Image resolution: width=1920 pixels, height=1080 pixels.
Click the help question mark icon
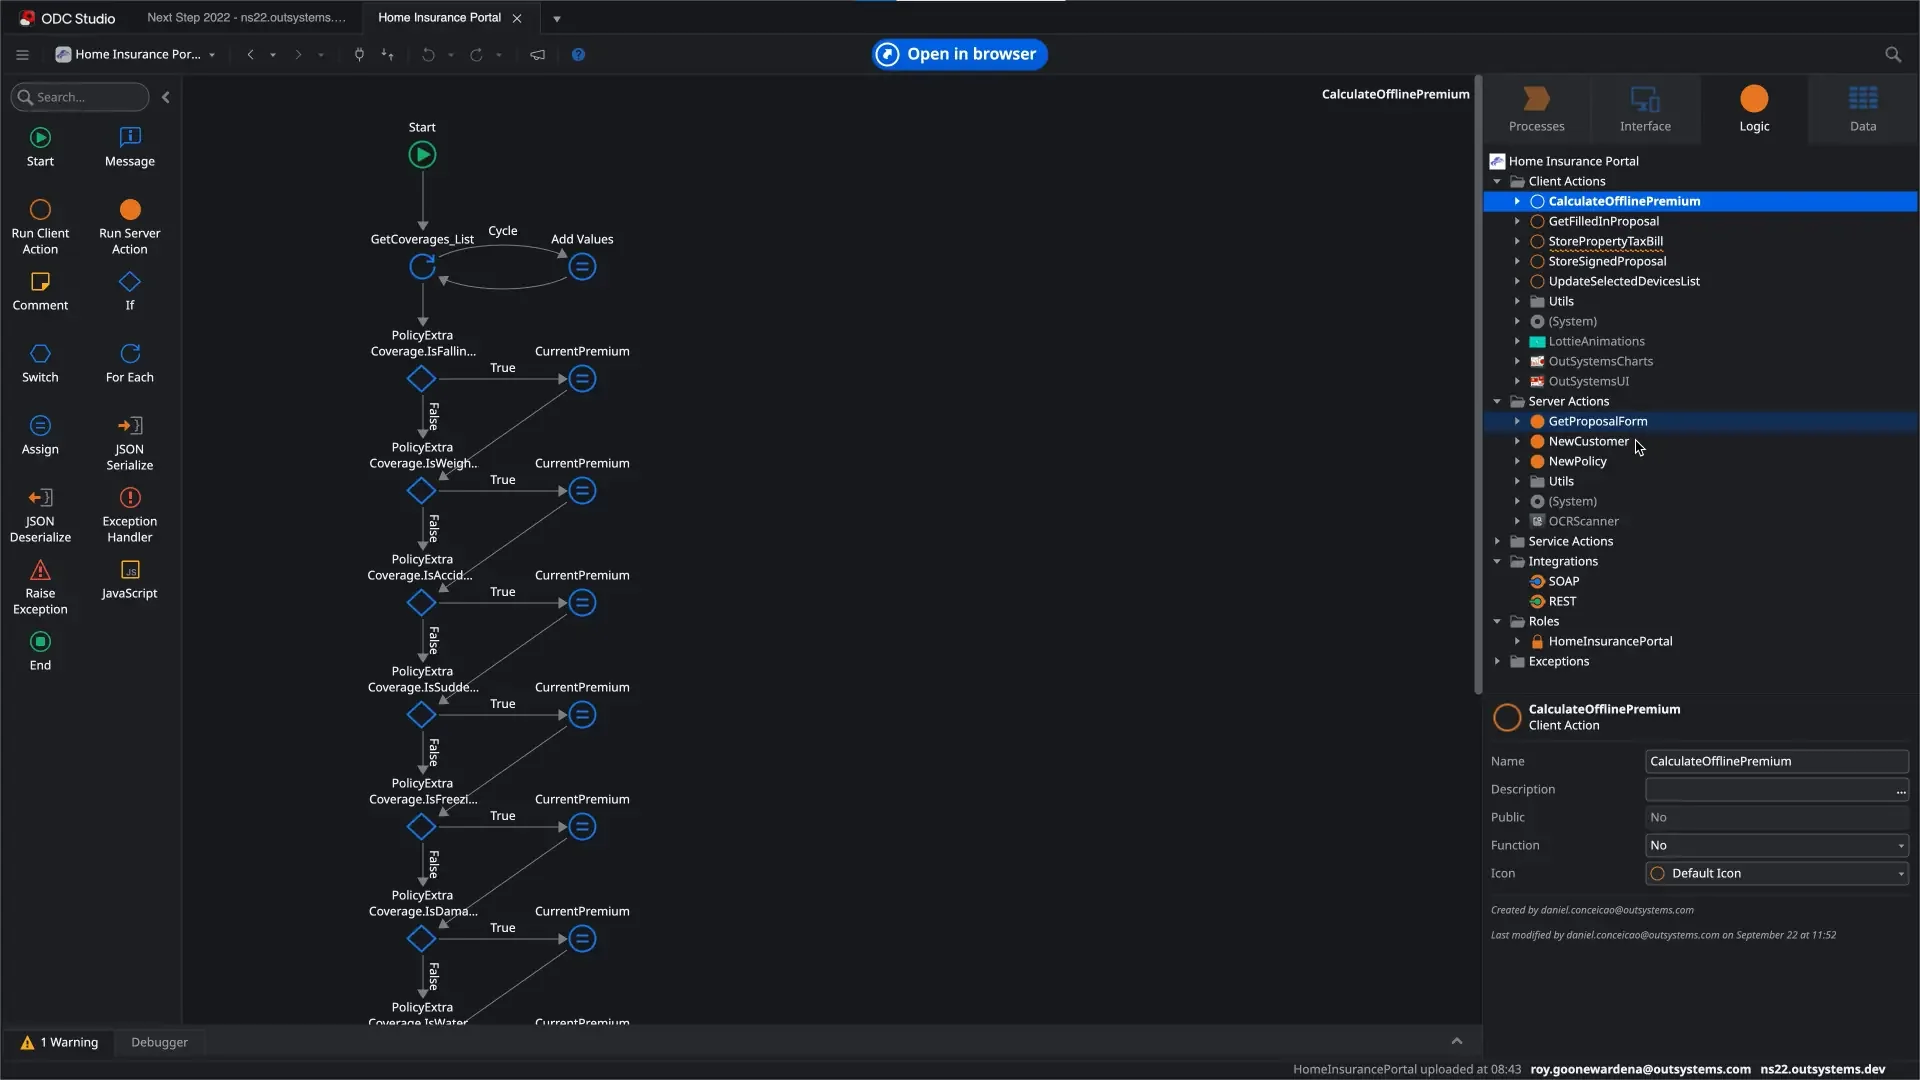click(x=578, y=55)
